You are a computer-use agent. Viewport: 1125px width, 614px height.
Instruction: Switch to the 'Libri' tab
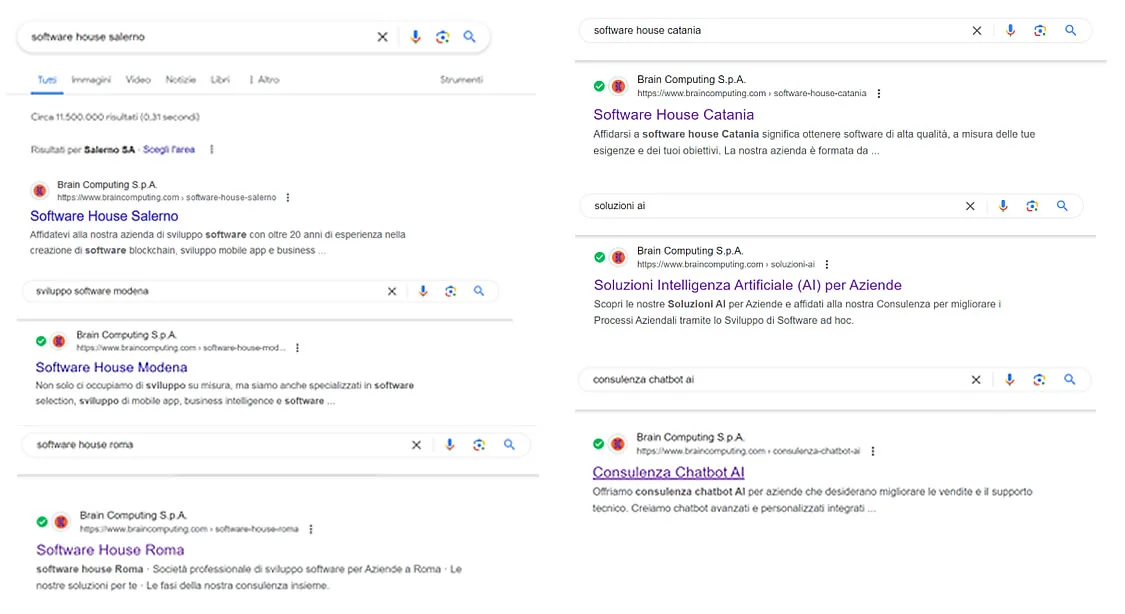click(220, 80)
